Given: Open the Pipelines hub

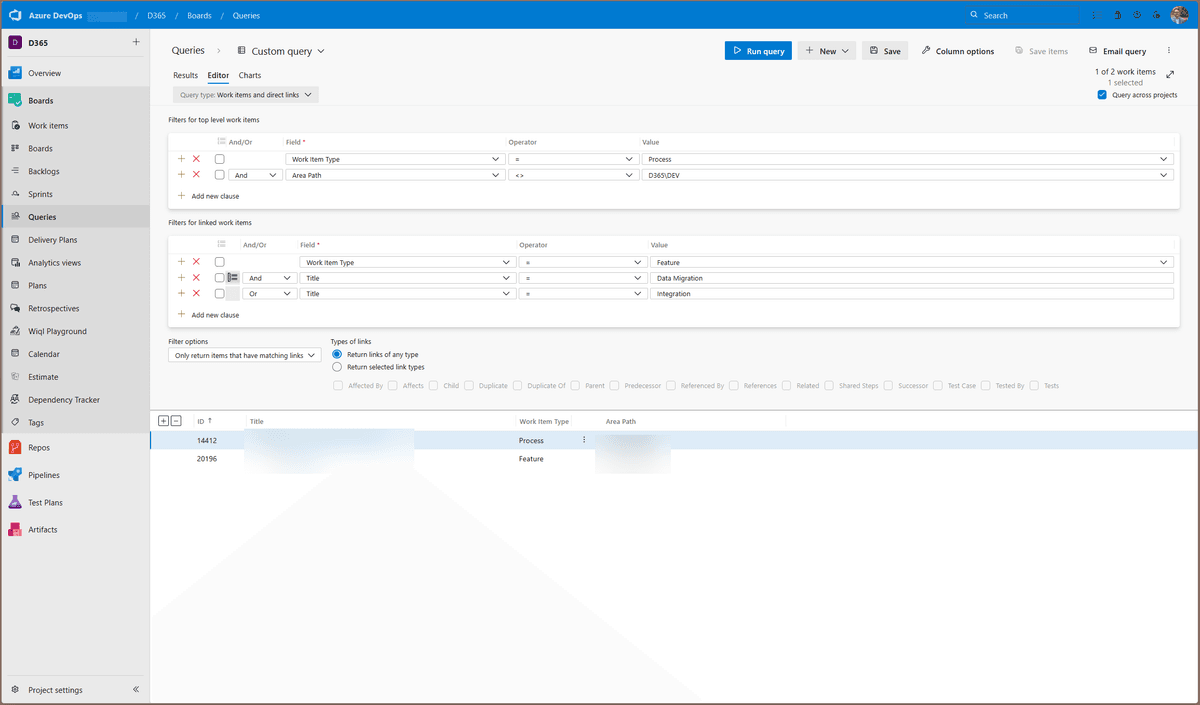Looking at the screenshot, I should pyautogui.click(x=75, y=475).
